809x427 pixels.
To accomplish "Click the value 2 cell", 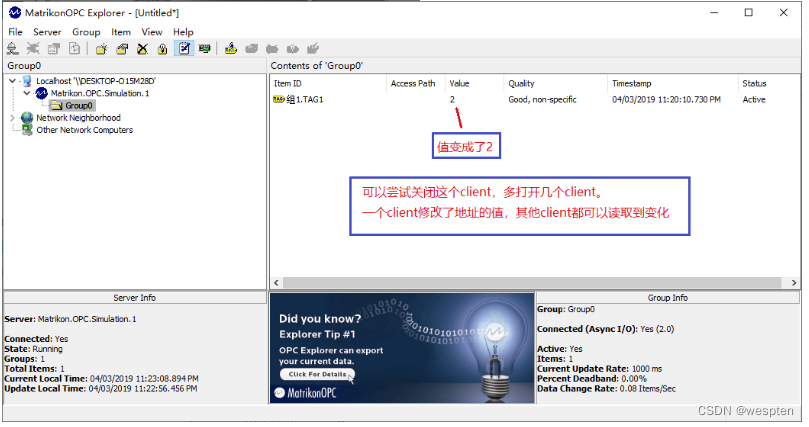I will [452, 100].
